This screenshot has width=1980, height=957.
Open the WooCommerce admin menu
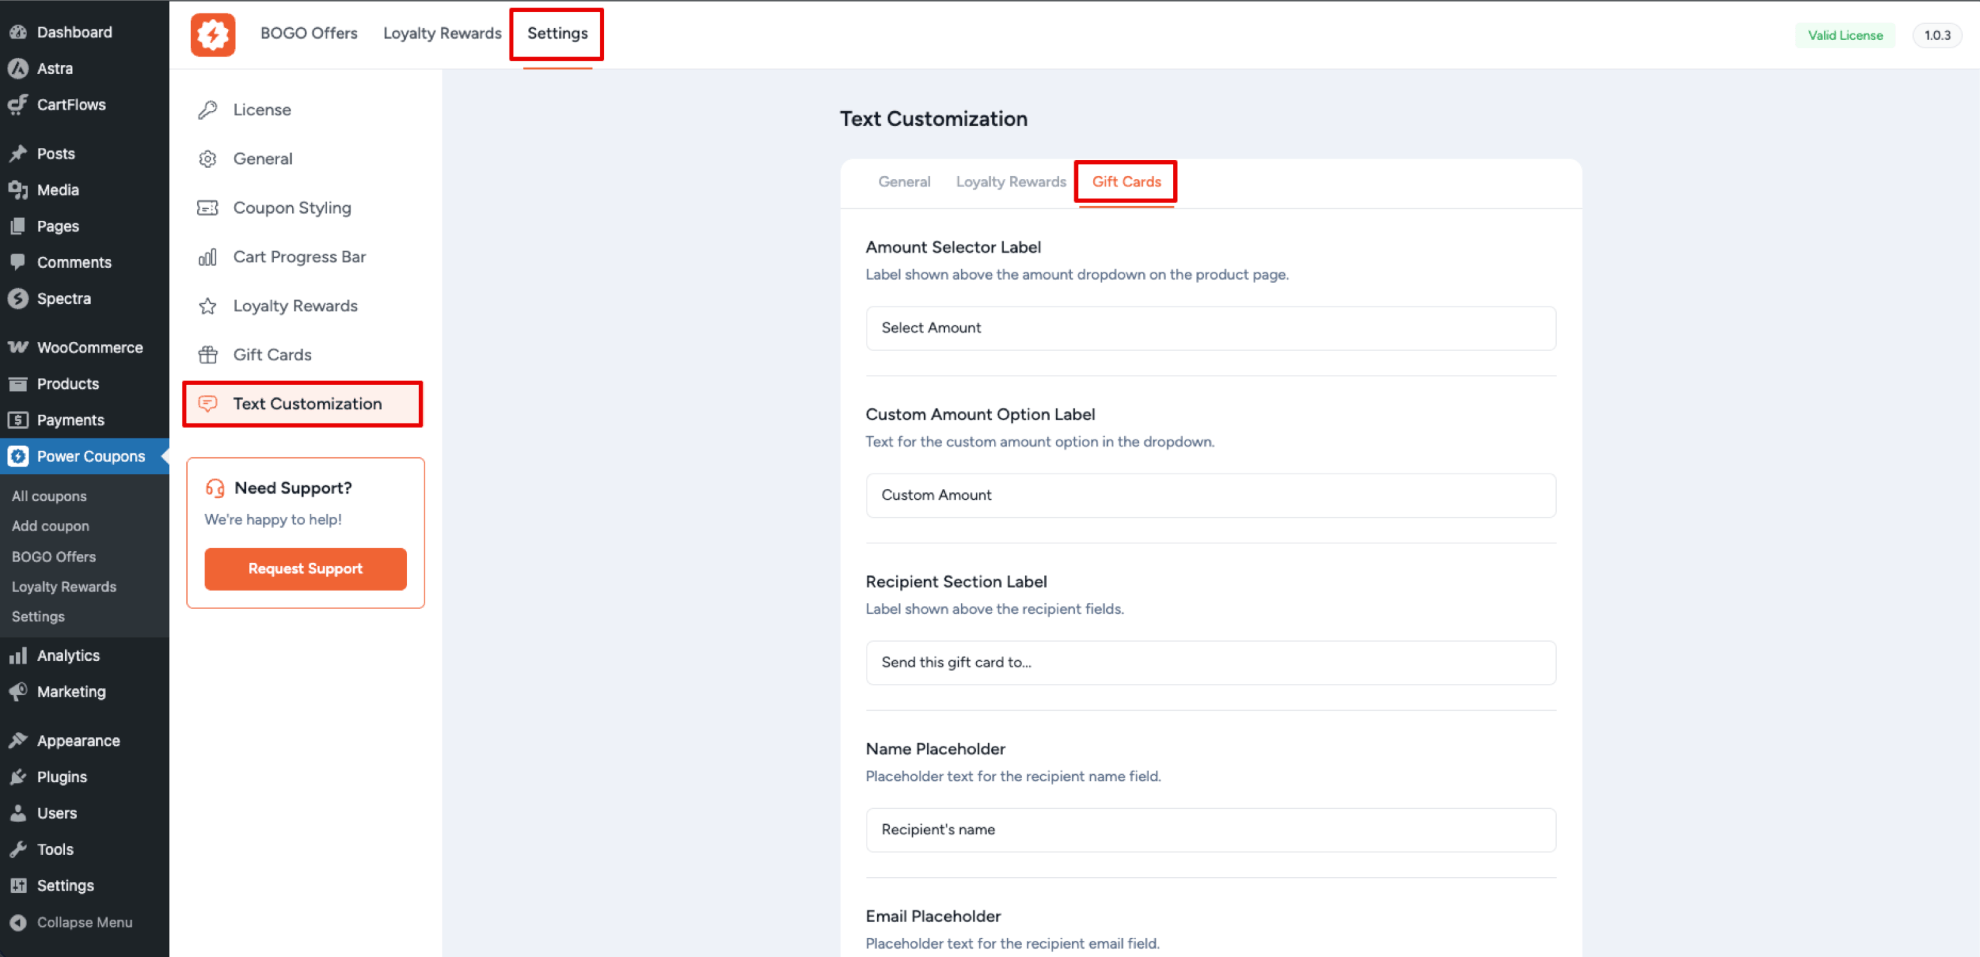coord(89,347)
